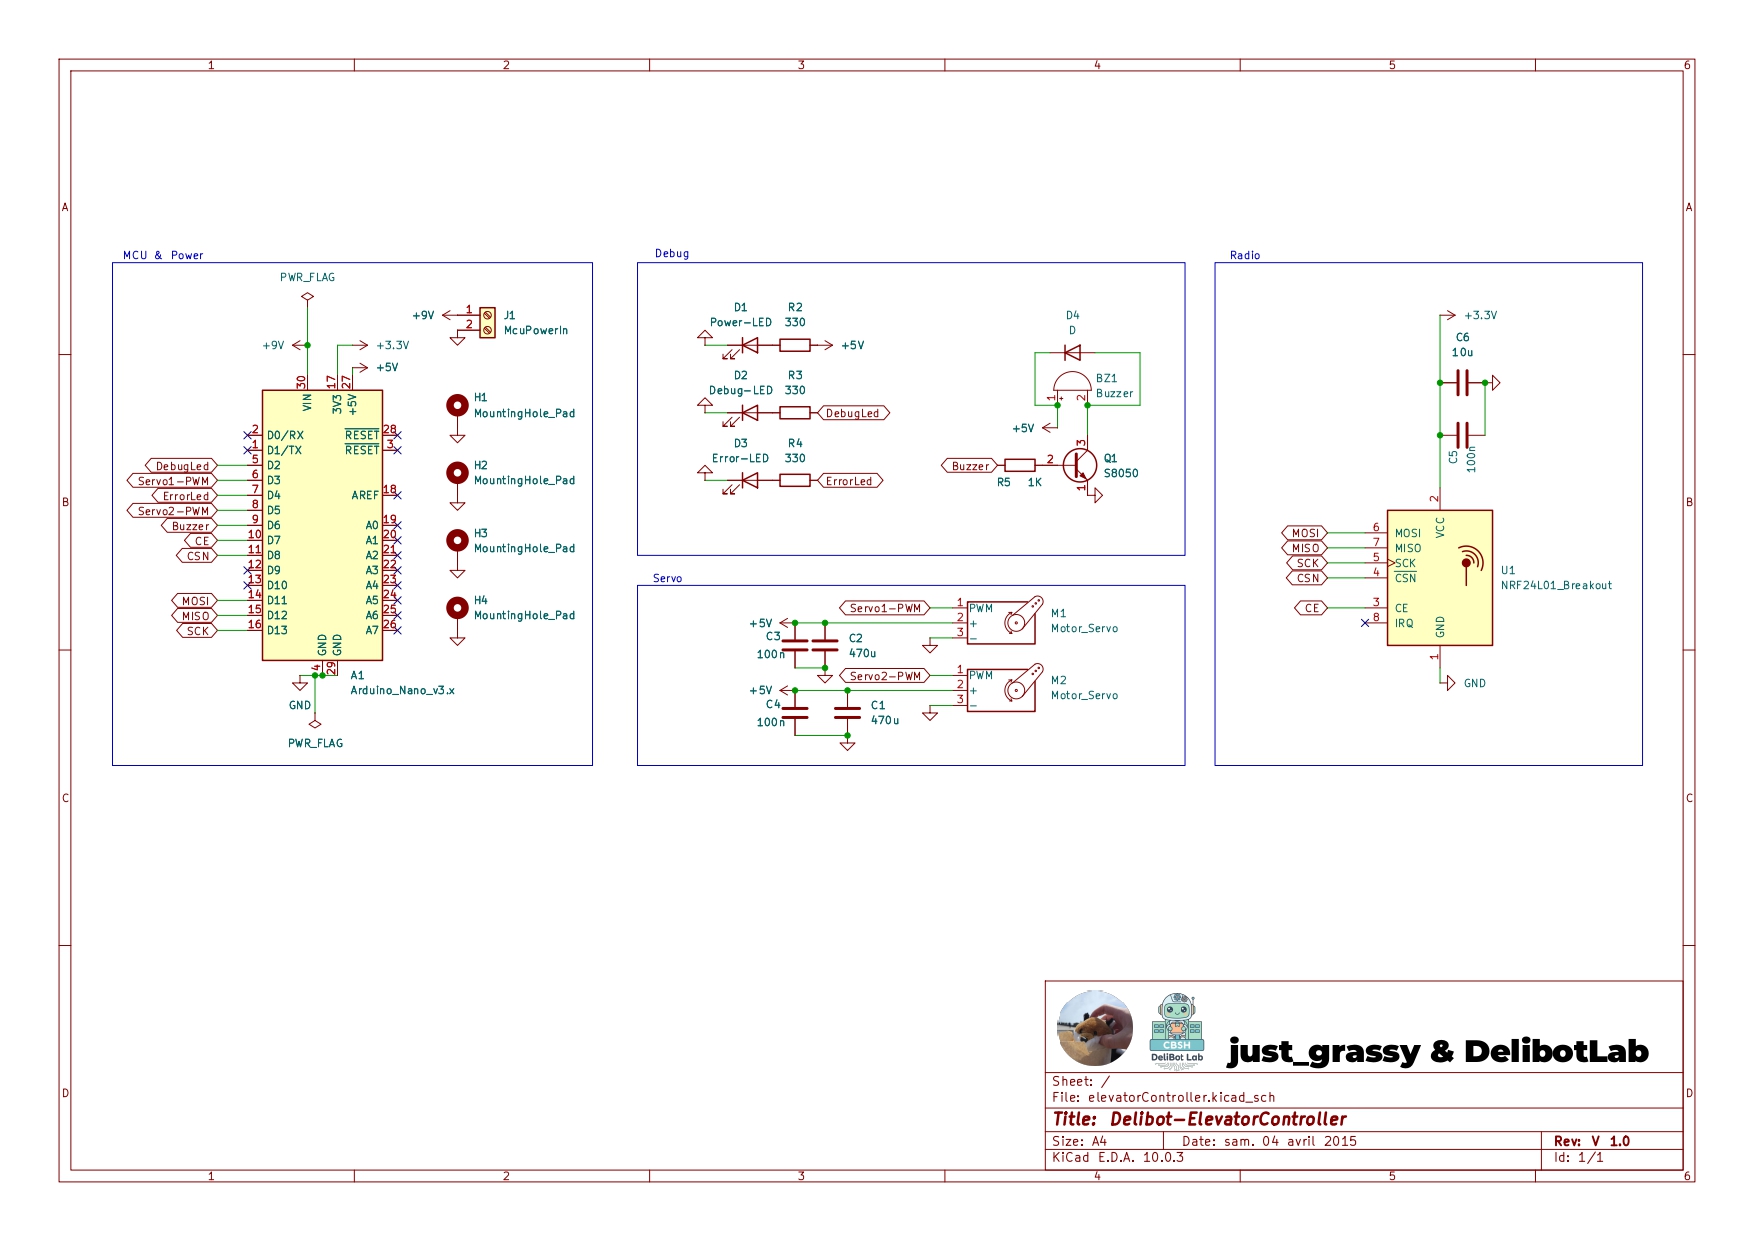Click the MOSI label at the radio module
The width and height of the screenshot is (1754, 1241).
[x=1304, y=533]
